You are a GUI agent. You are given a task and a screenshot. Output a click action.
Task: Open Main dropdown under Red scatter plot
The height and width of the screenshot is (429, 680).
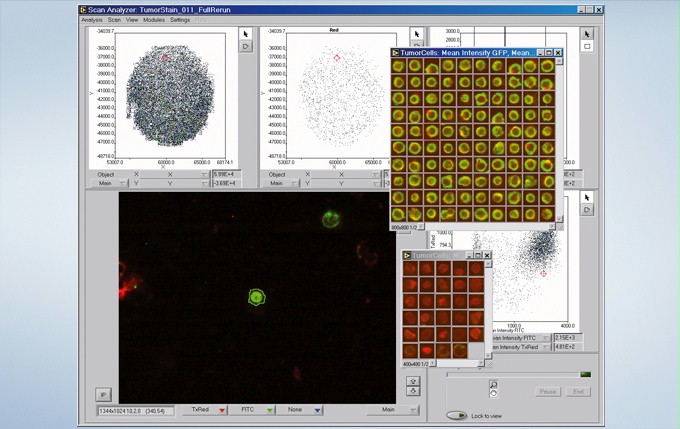pyautogui.click(x=280, y=183)
